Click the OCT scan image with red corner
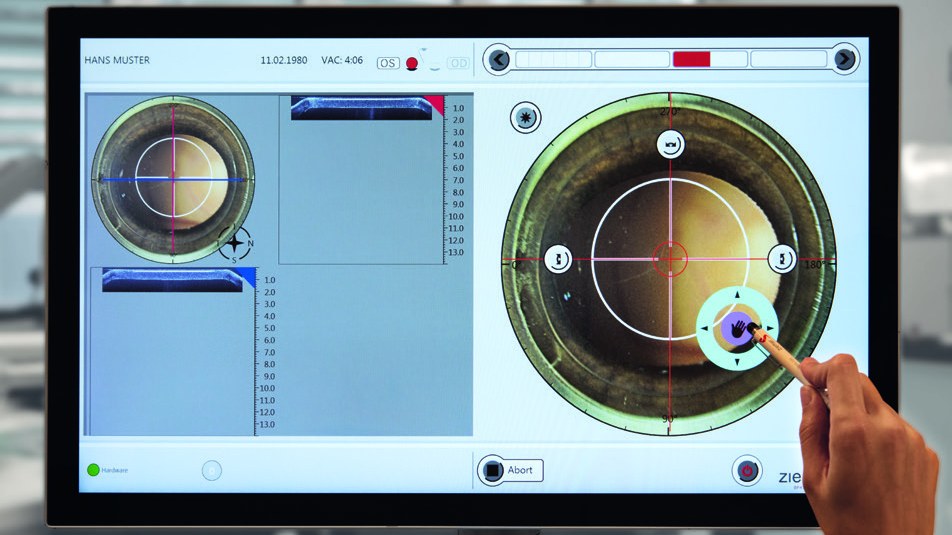The height and width of the screenshot is (535, 952). click(361, 107)
